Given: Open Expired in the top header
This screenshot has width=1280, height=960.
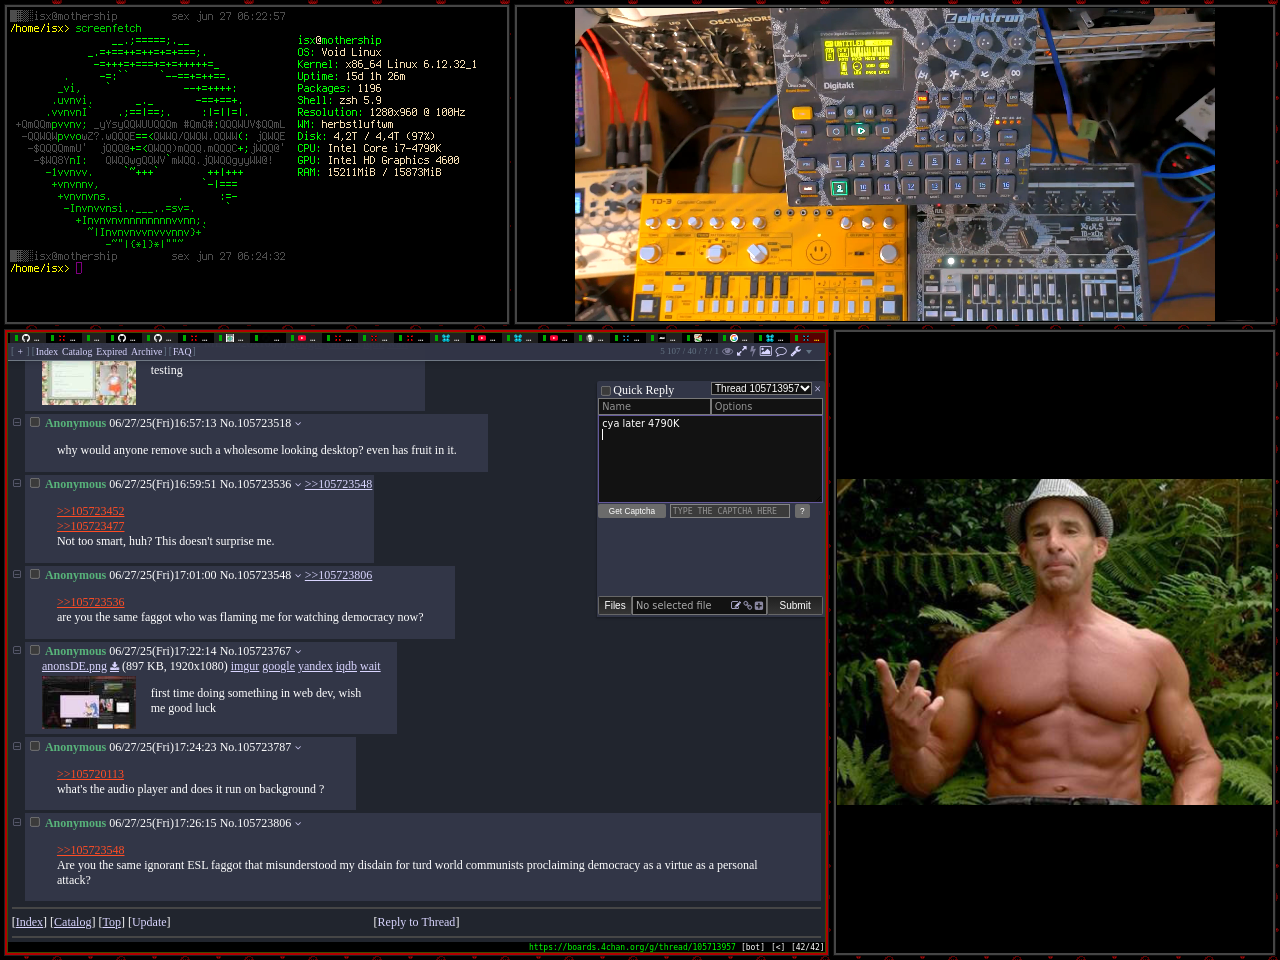Looking at the screenshot, I should [x=112, y=352].
